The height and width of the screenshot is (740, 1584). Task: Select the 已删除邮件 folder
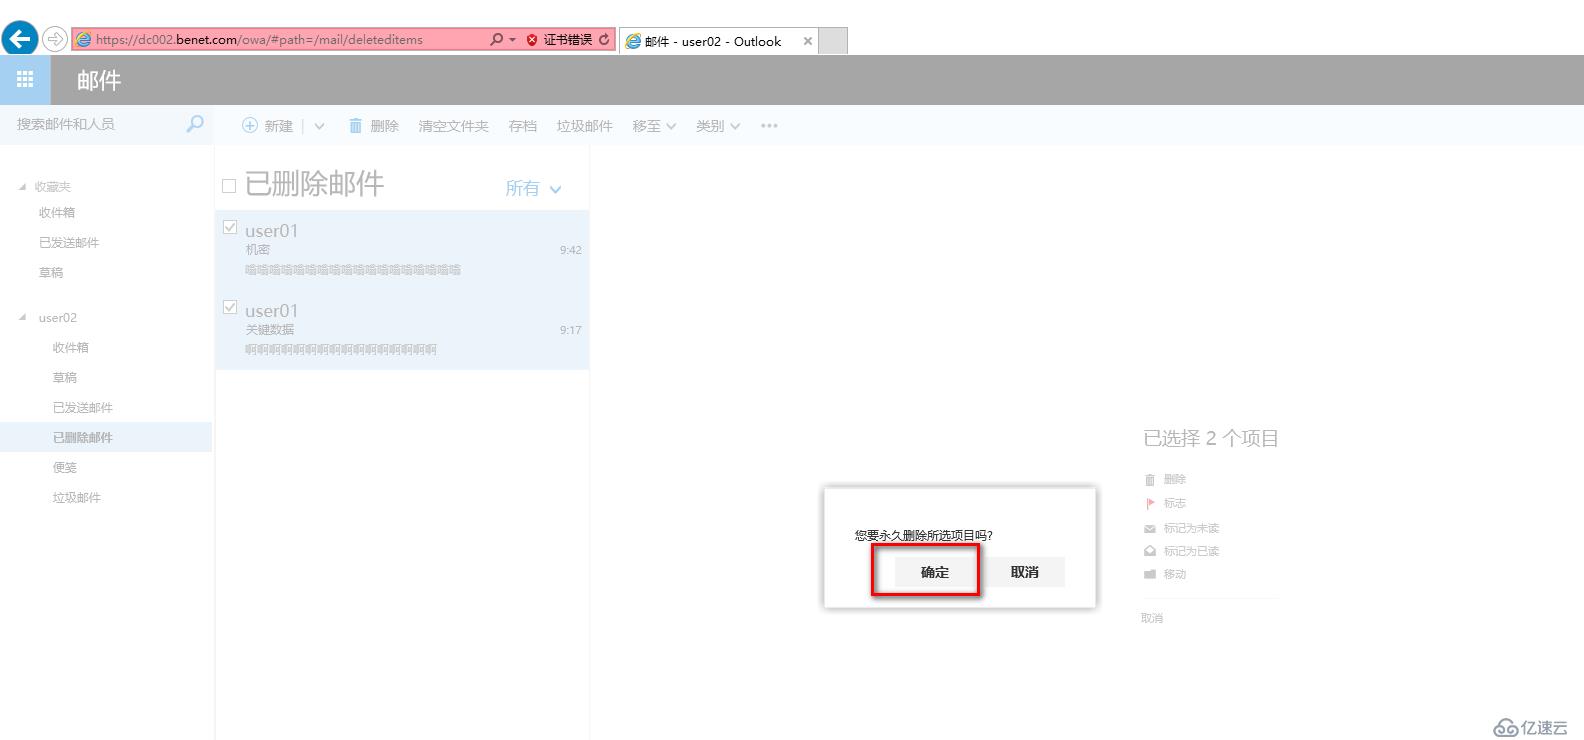pos(106,437)
